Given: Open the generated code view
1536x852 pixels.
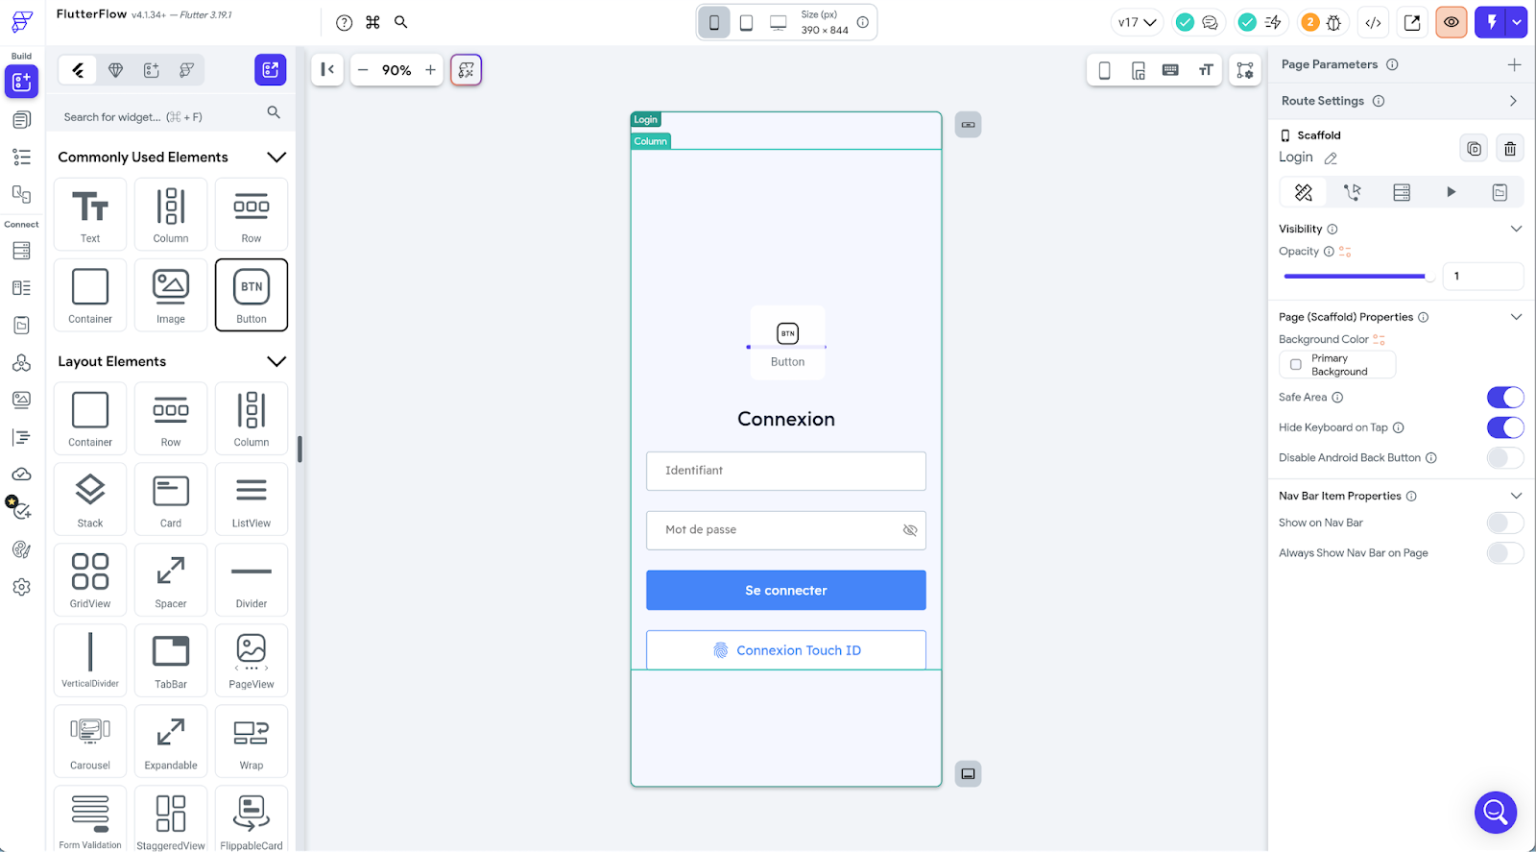Looking at the screenshot, I should click(x=1373, y=21).
